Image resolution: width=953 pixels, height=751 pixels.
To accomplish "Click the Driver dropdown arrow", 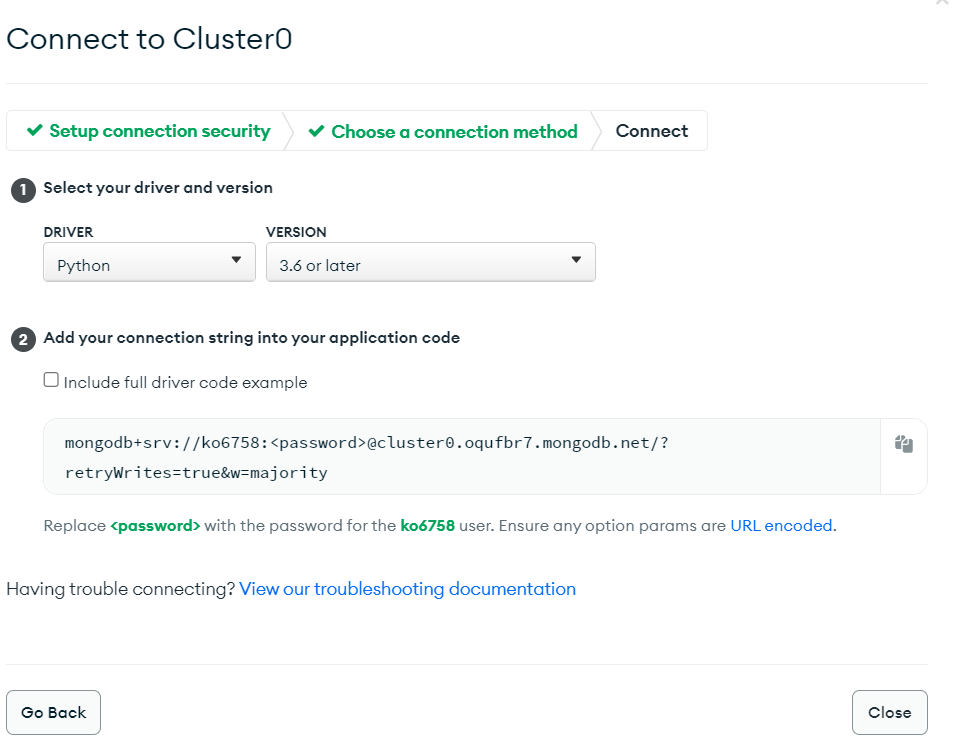I will click(x=236, y=260).
